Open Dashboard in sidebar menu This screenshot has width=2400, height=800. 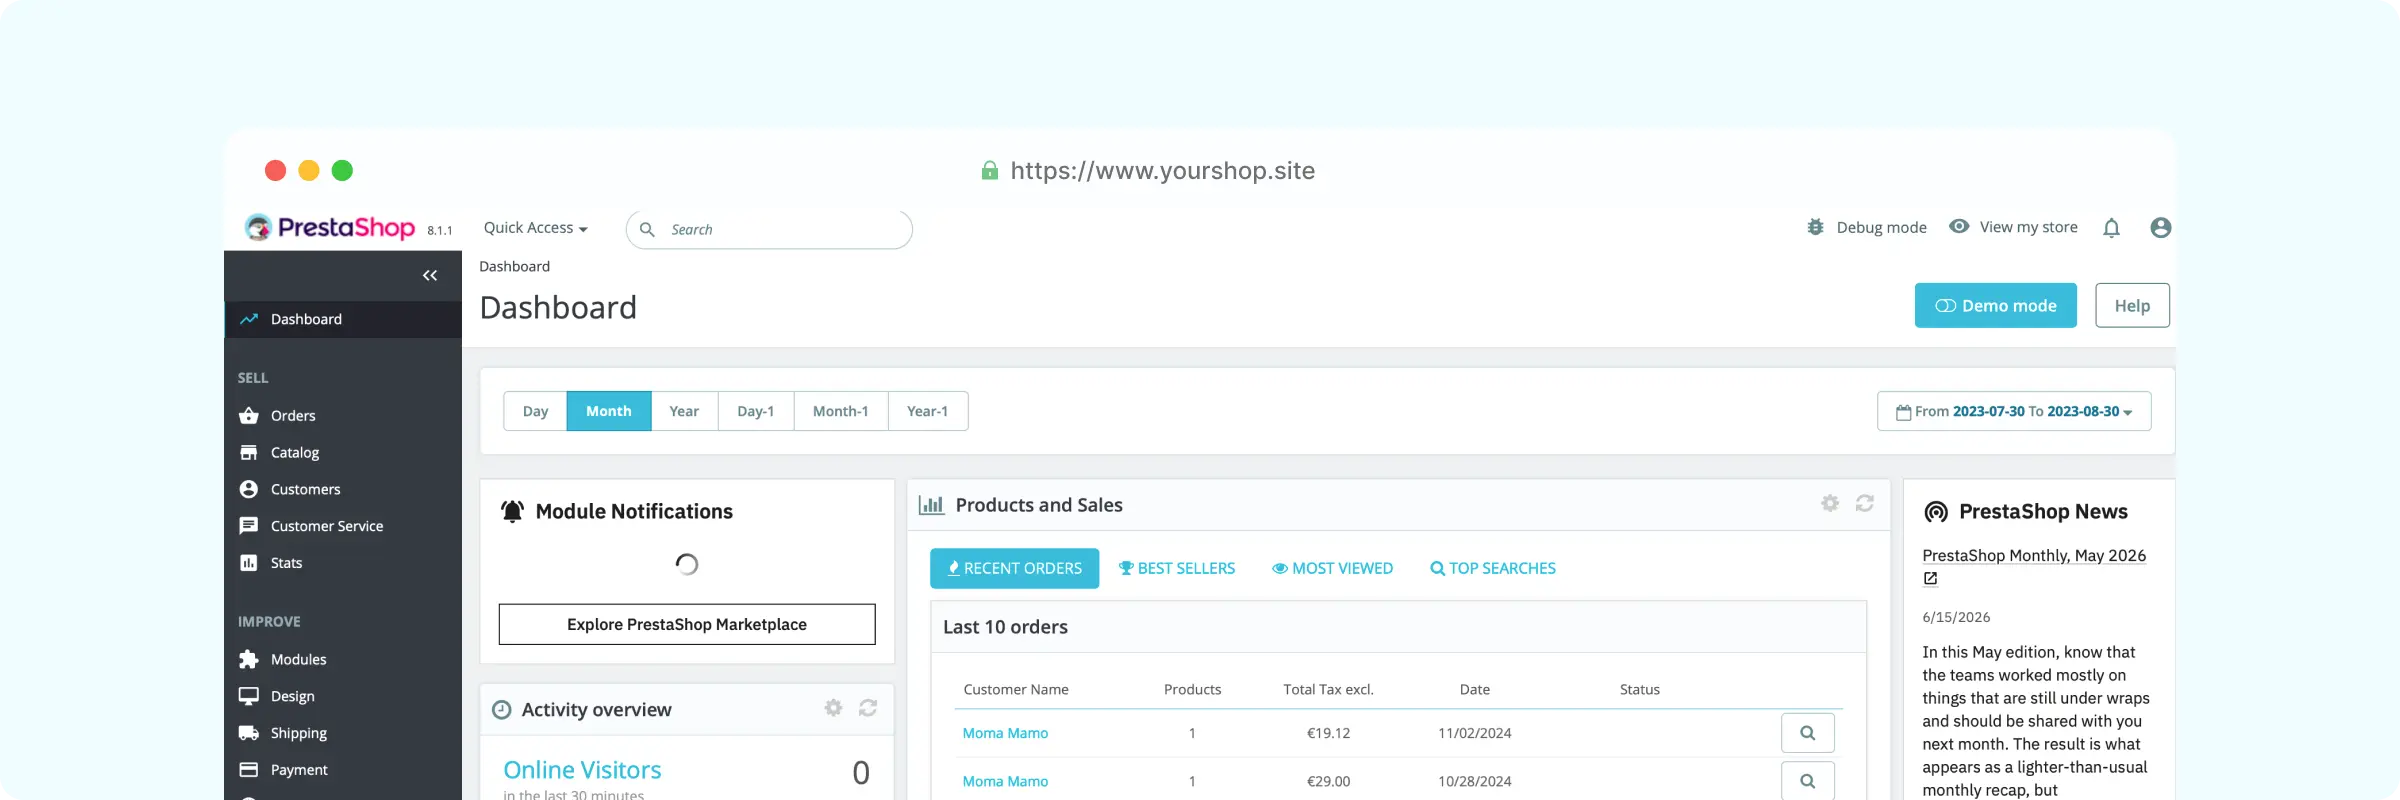[x=343, y=319]
